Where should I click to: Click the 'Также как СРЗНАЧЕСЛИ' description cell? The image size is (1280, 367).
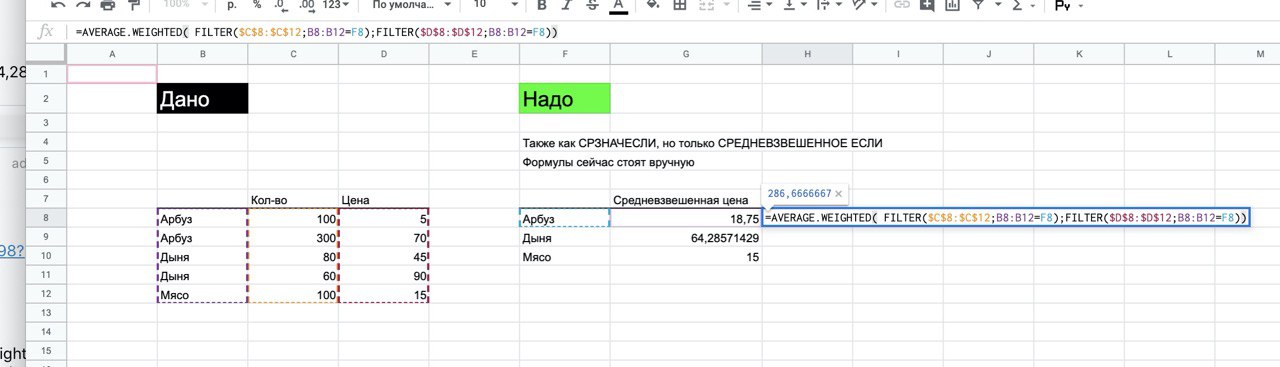click(x=702, y=143)
